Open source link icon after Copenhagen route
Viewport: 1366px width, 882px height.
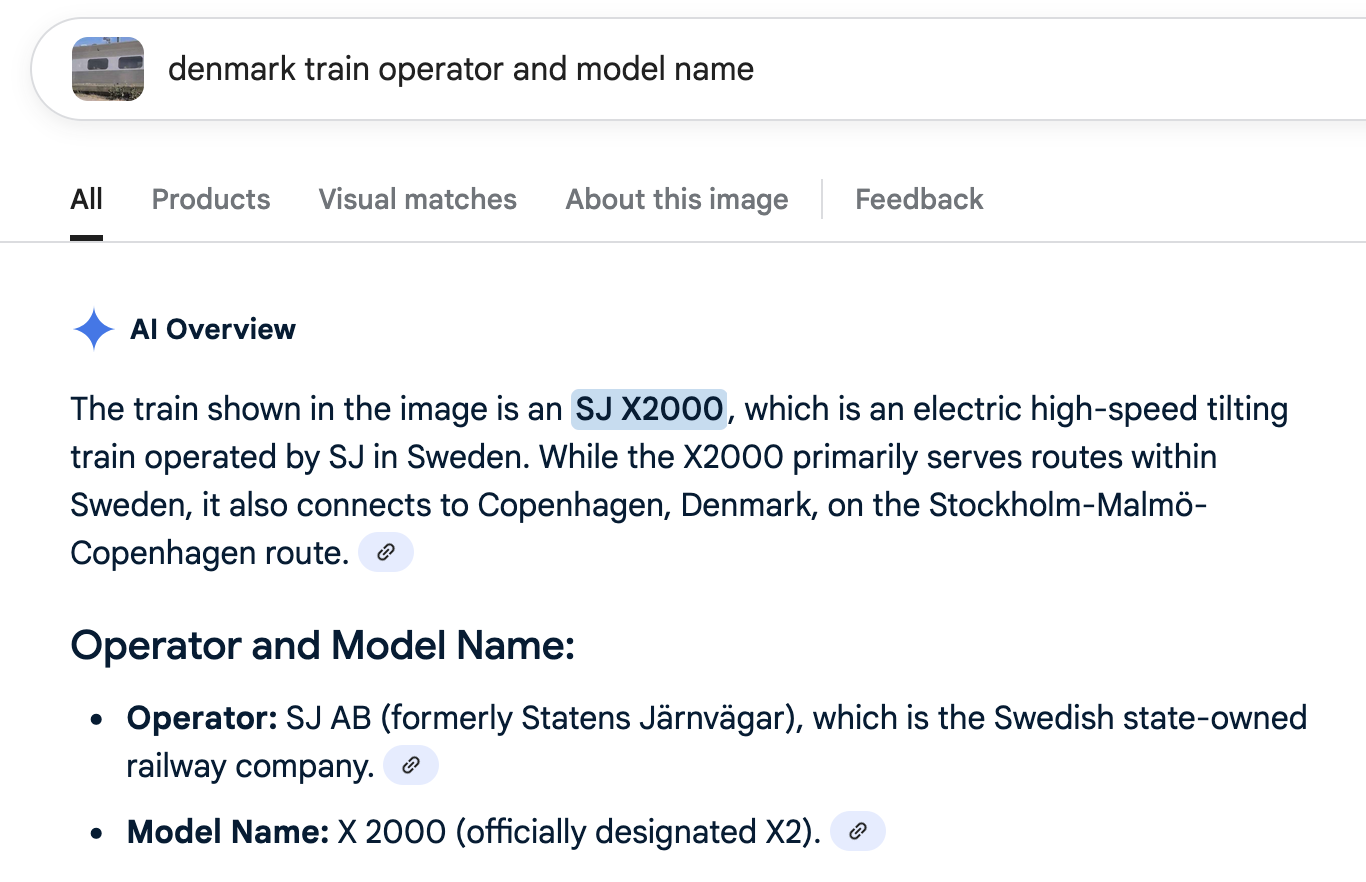tap(386, 552)
